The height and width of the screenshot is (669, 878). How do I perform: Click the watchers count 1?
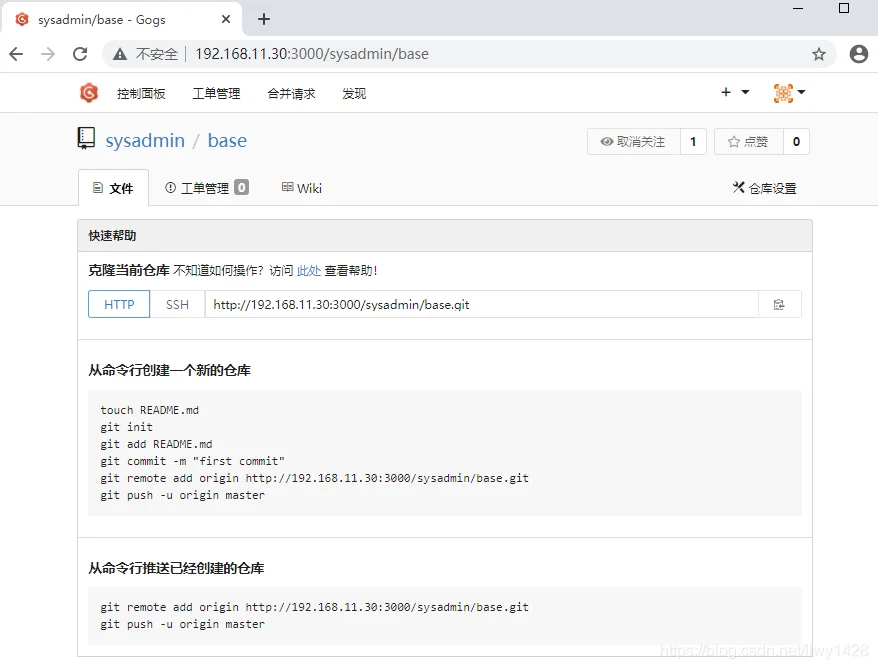click(x=693, y=142)
